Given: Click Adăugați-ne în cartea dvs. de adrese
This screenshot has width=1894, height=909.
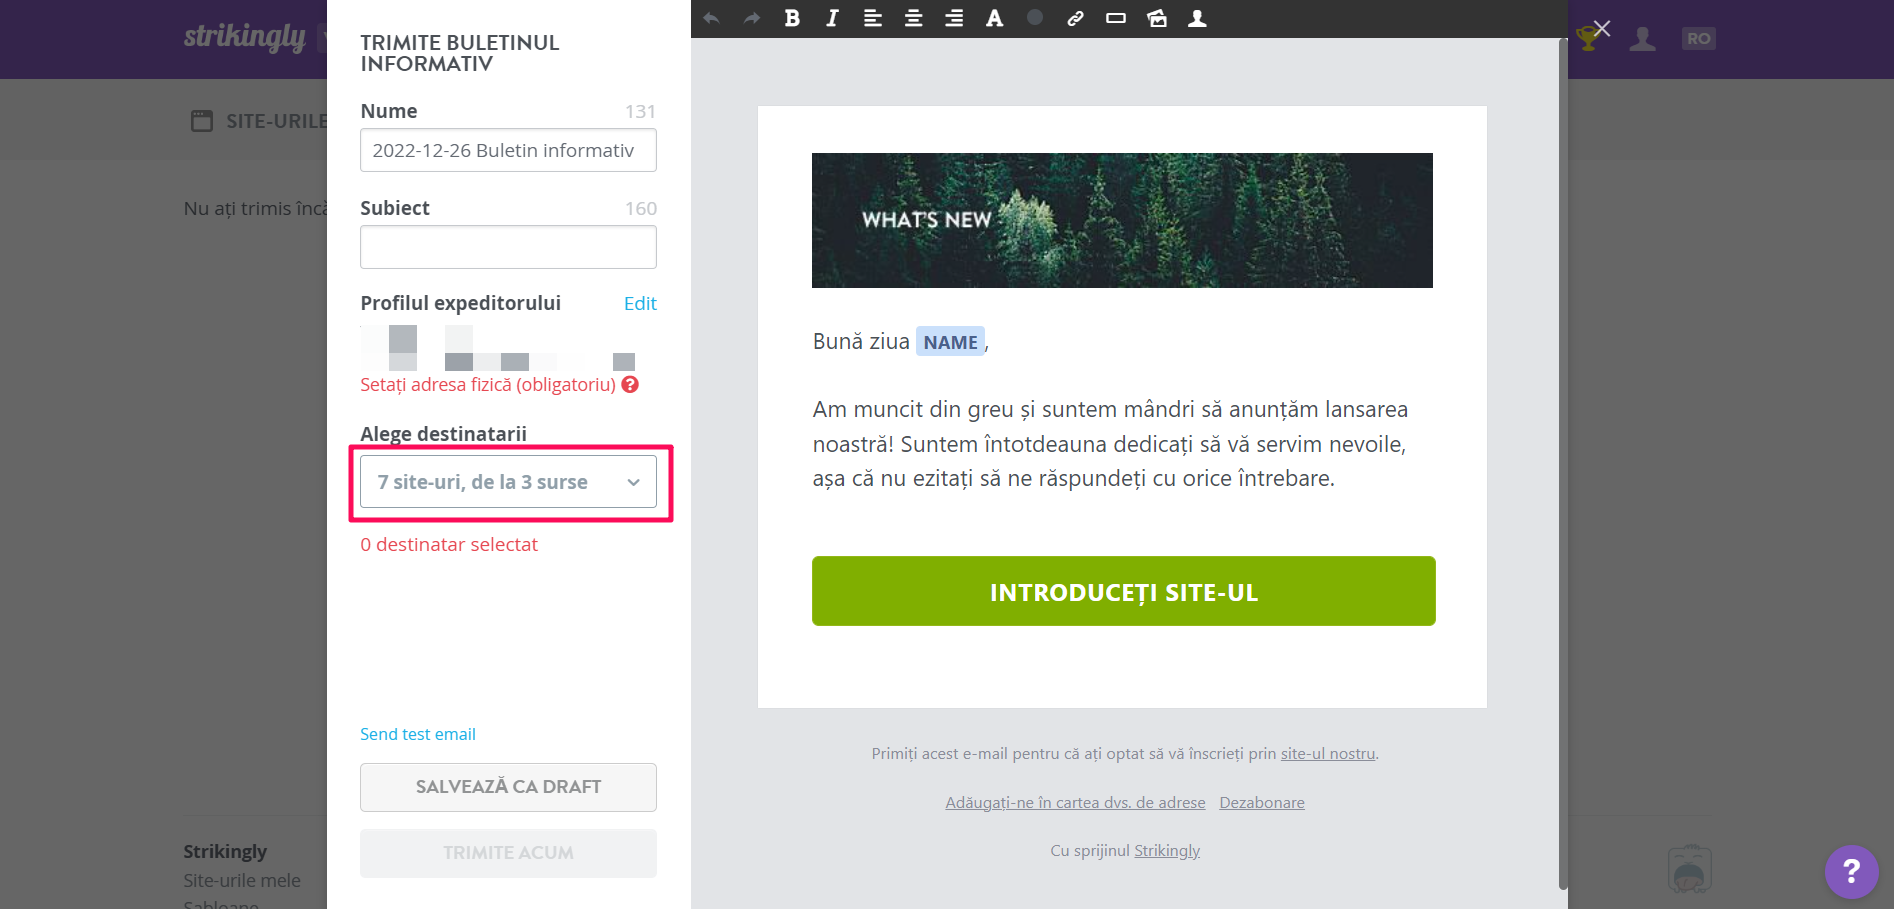Looking at the screenshot, I should [x=1075, y=803].
